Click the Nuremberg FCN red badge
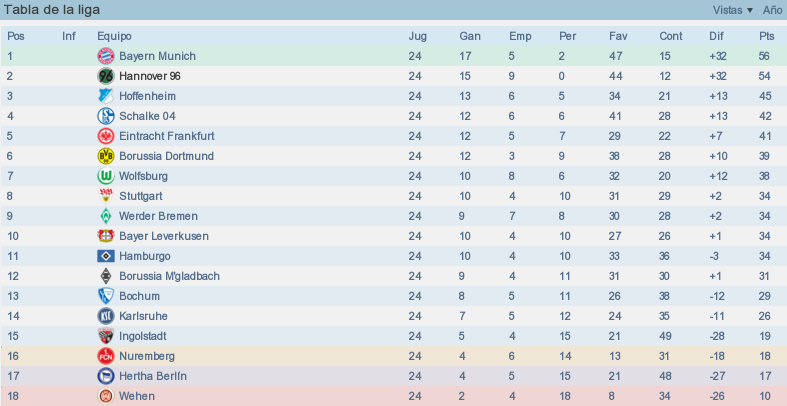Image resolution: width=787 pixels, height=406 pixels. (x=105, y=356)
